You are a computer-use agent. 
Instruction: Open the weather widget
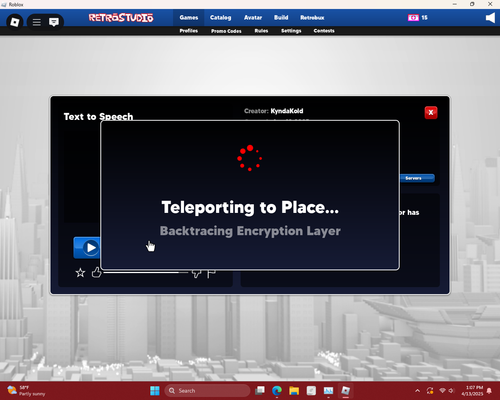[x=26, y=391]
